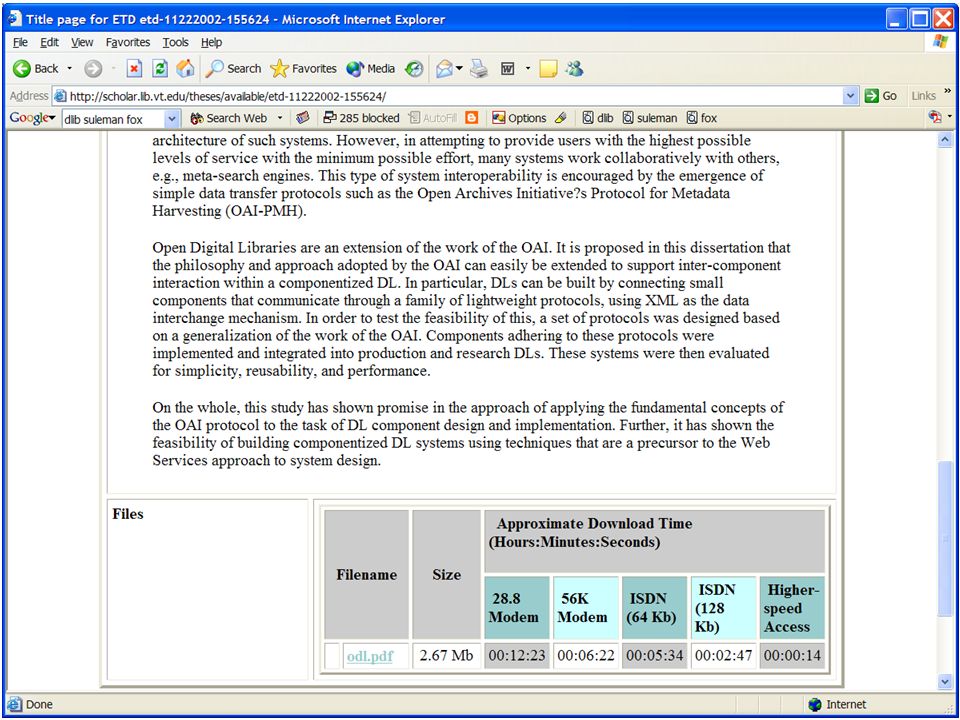Open the Back history dropdown arrow
This screenshot has width=960, height=720.
(69, 69)
